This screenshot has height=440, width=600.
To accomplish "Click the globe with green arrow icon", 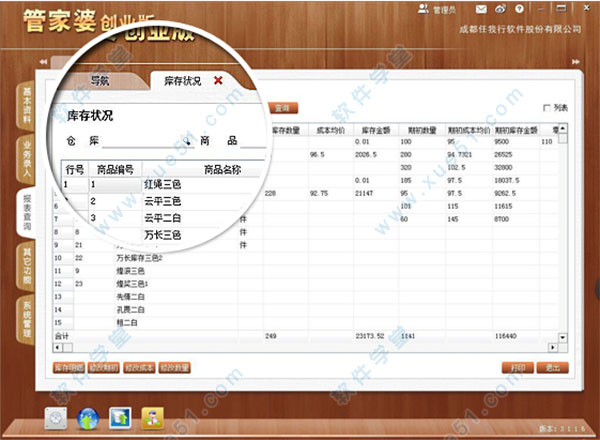I will pos(88,418).
